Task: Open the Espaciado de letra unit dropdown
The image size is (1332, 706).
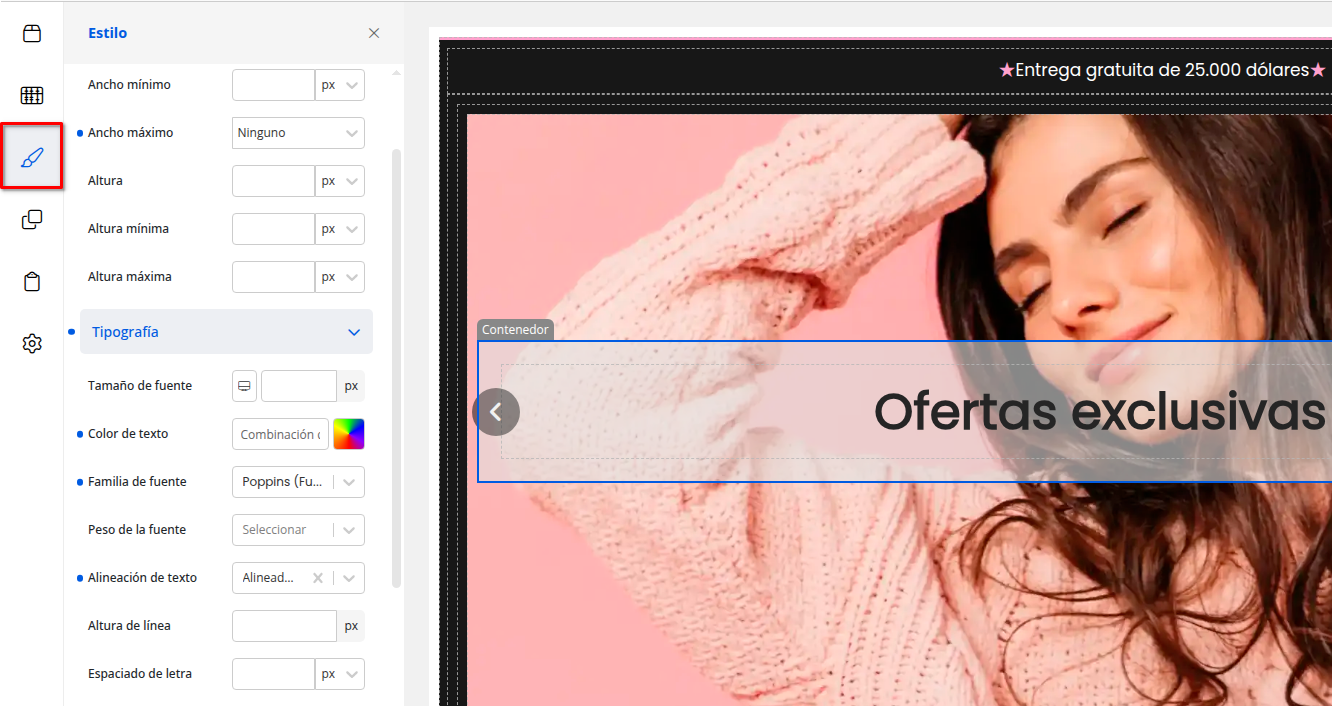Action: coord(339,674)
